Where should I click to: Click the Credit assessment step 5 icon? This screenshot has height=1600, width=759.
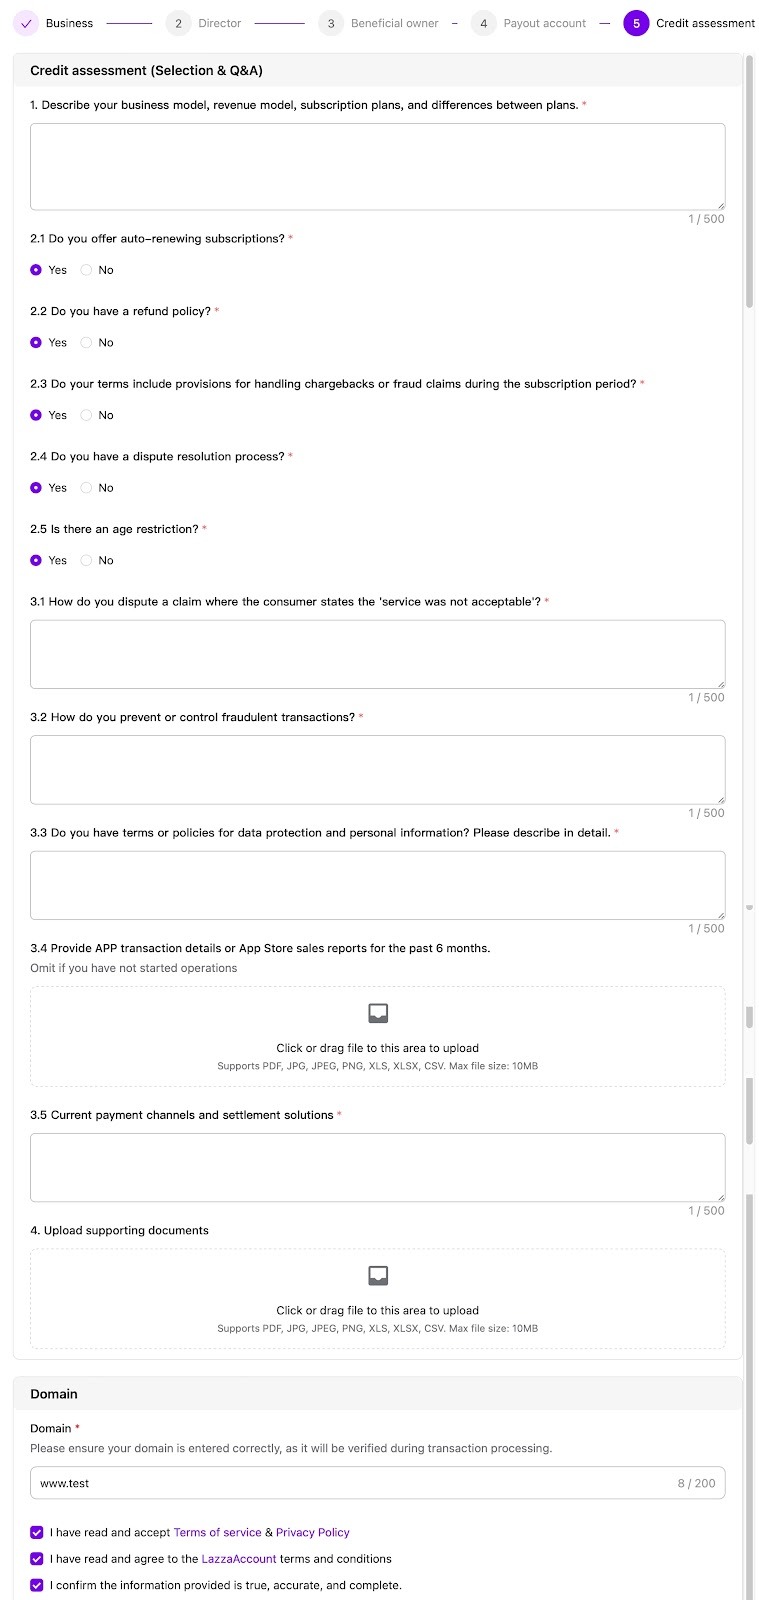tap(636, 23)
